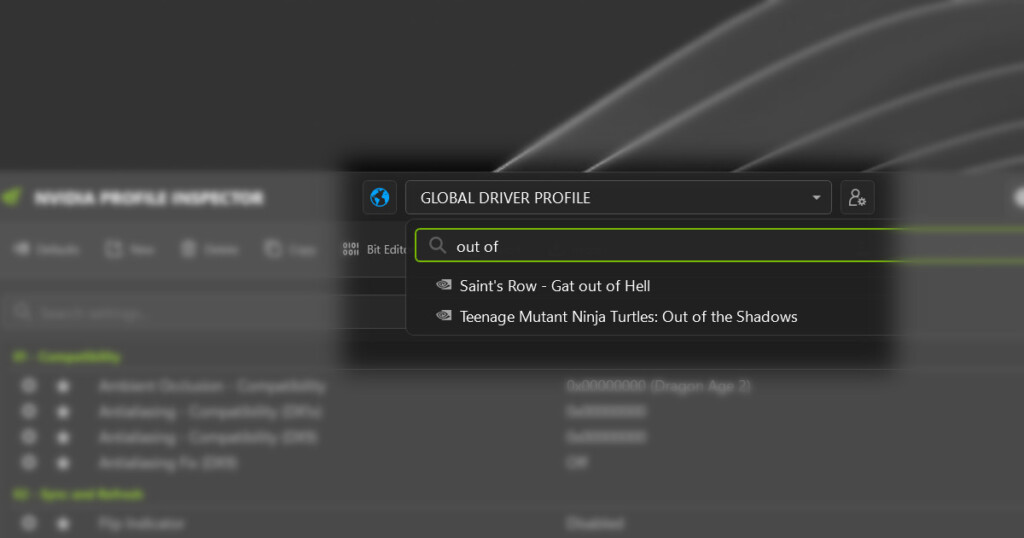Click the profile dropdown arrow

(816, 197)
